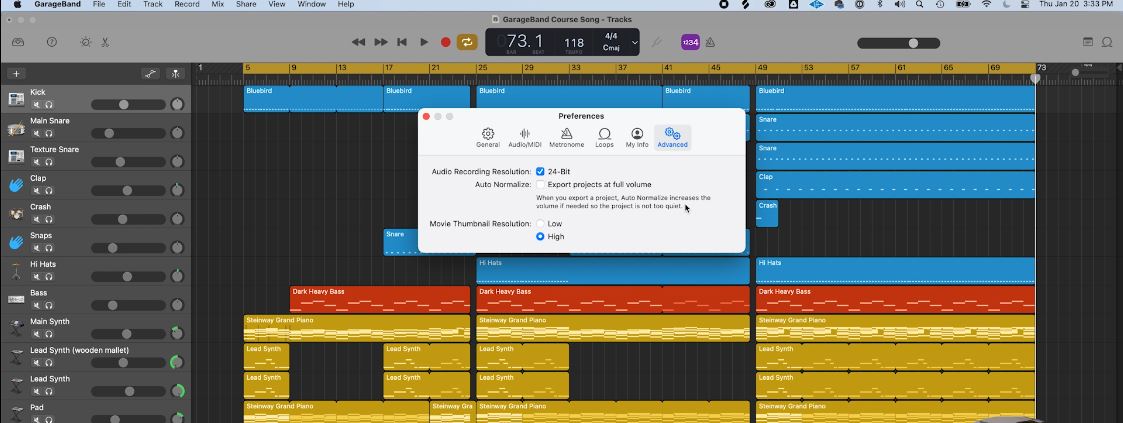Viewport: 1123px width, 423px height.
Task: Solo the Kick track with headphones
Action: 49,105
